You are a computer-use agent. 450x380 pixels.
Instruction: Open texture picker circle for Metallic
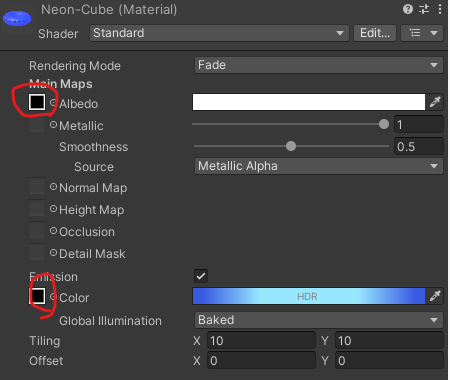[53, 125]
